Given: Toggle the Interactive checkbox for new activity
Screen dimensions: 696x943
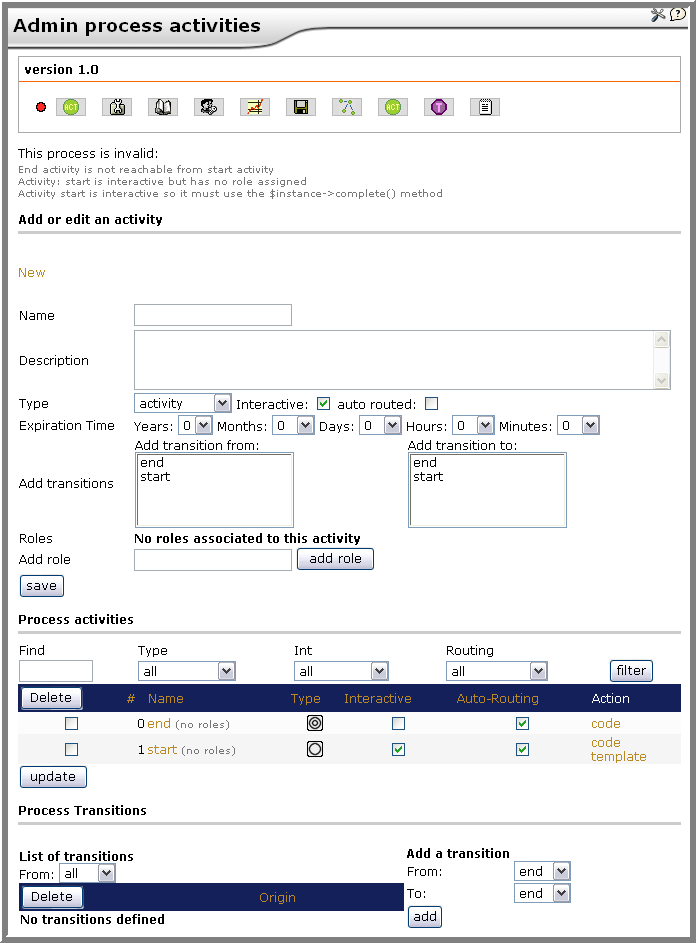Looking at the screenshot, I should pos(324,404).
